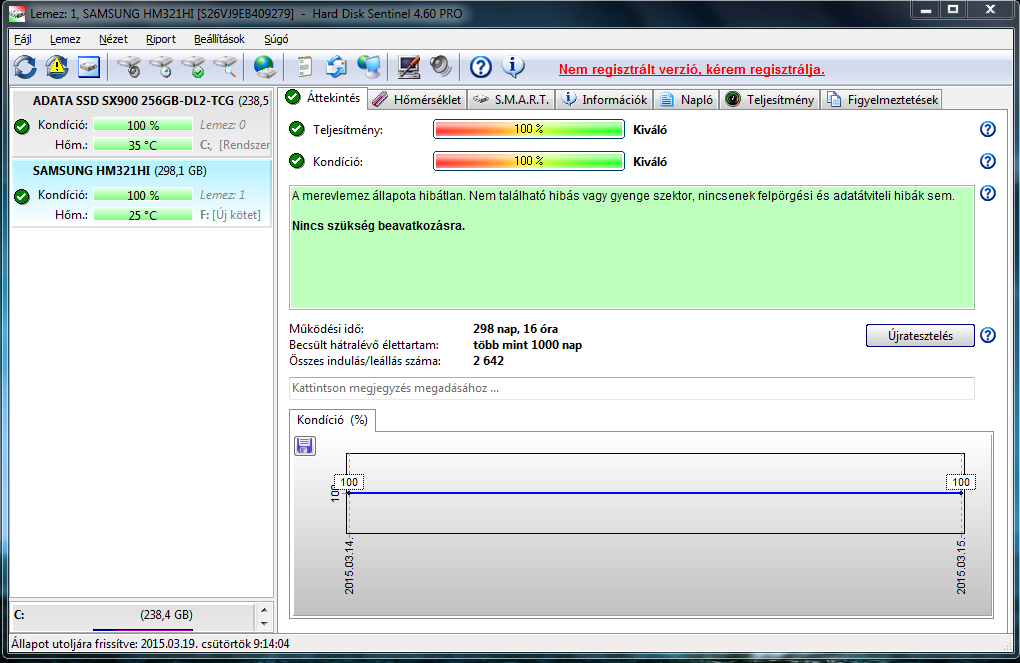The image size is (1020, 663).
Task: Click ADATA SSD temperature 35 °C bar
Action: (143, 144)
